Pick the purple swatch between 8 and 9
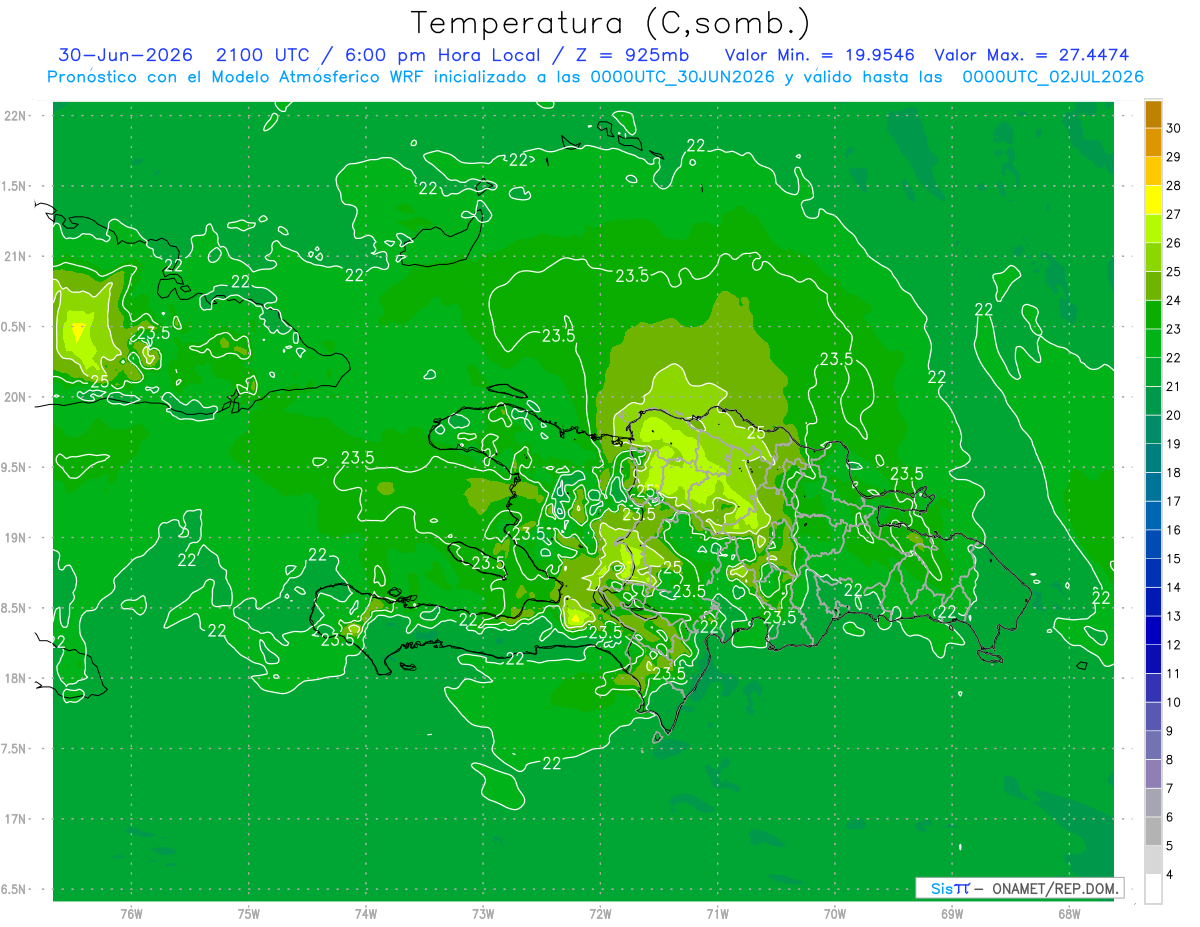Viewport: 1200px width, 927px height. tap(1153, 745)
